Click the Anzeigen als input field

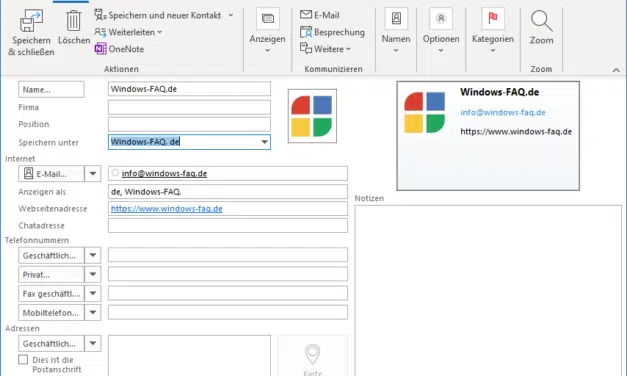point(228,192)
